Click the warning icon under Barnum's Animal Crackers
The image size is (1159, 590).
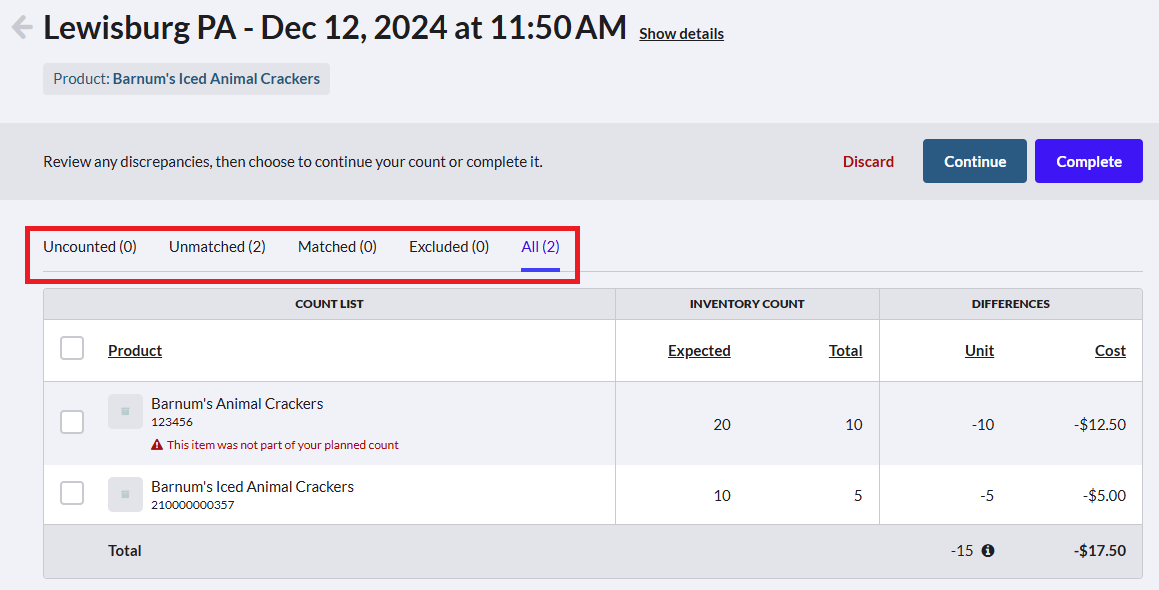point(157,445)
